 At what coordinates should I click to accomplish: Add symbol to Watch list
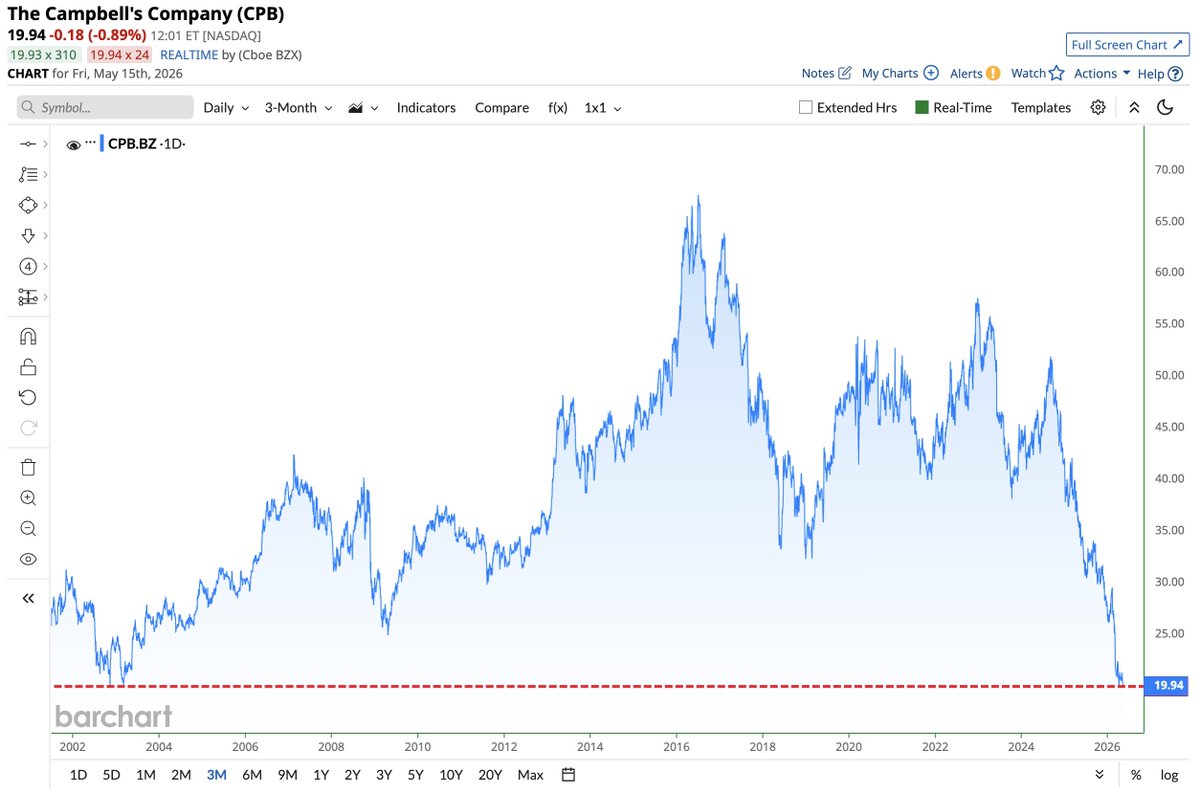[1036, 73]
